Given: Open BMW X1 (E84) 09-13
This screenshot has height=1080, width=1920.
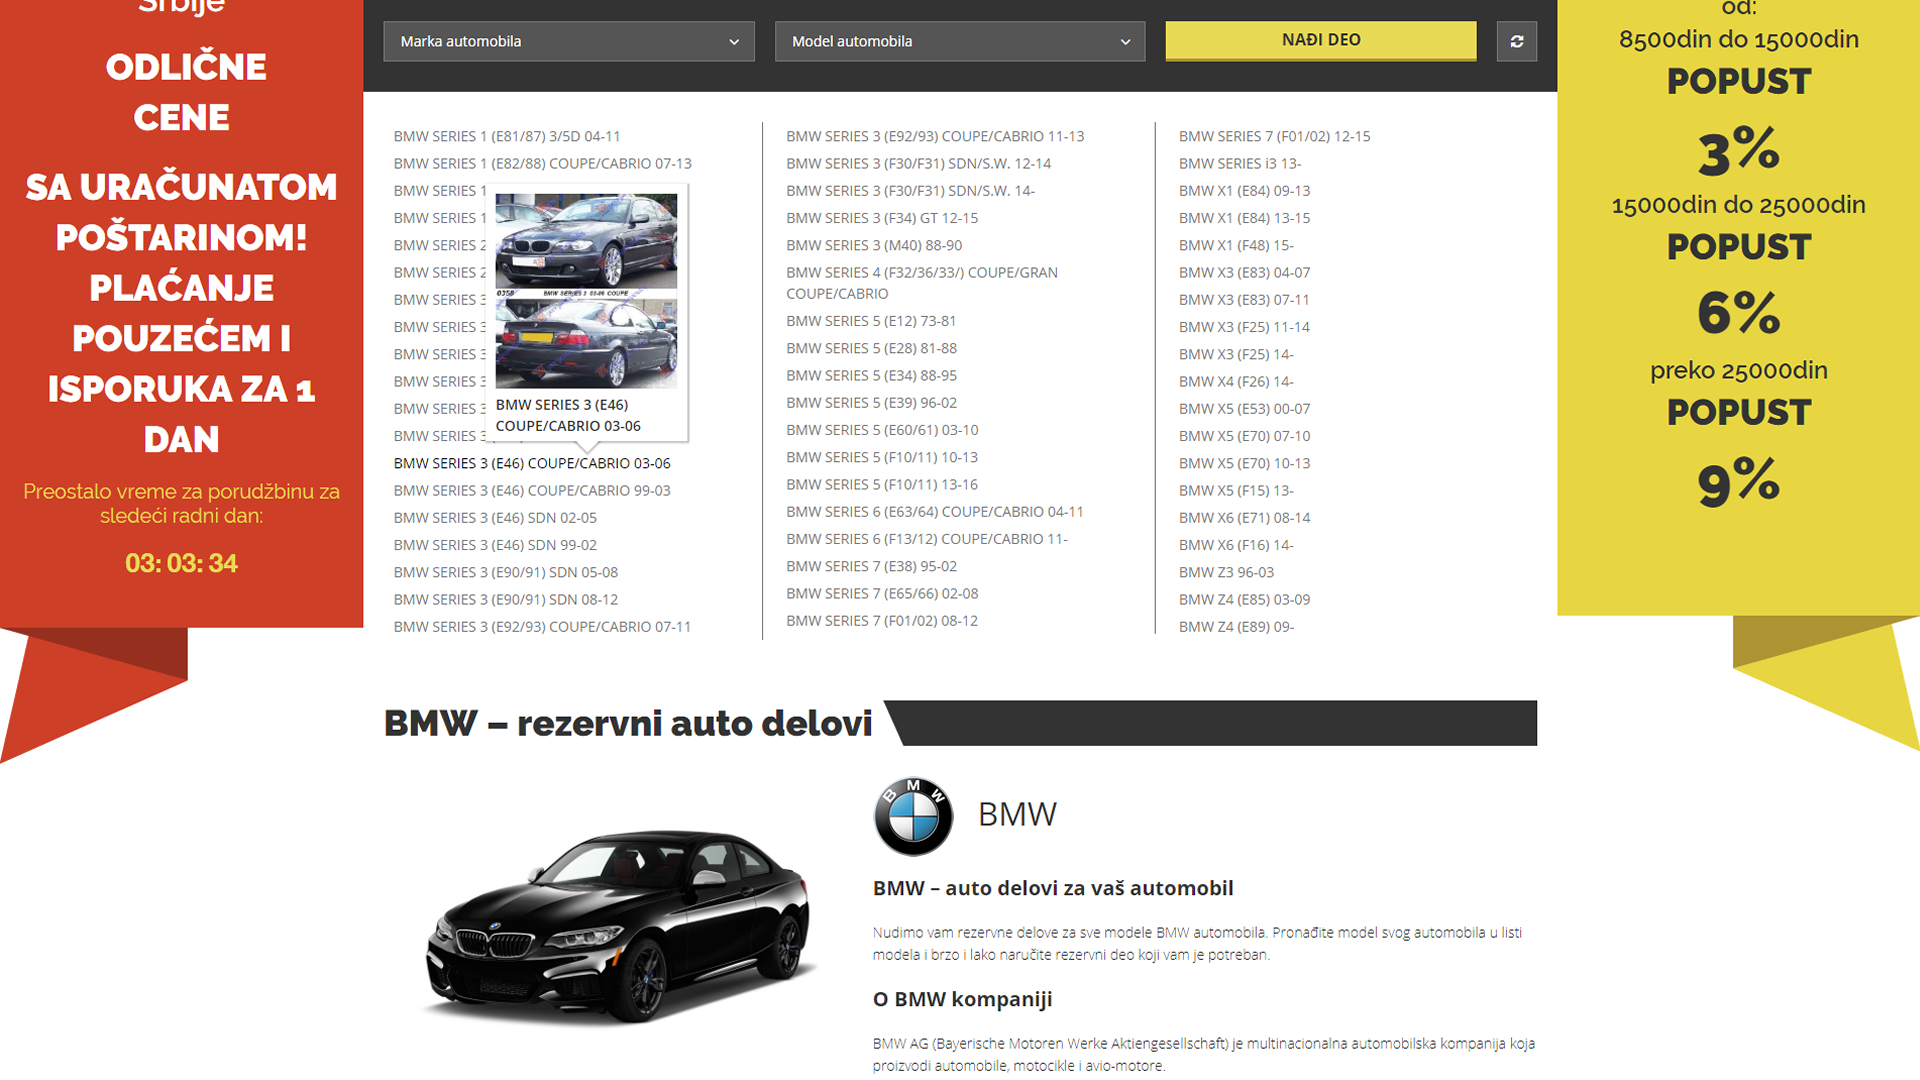Looking at the screenshot, I should [1244, 190].
